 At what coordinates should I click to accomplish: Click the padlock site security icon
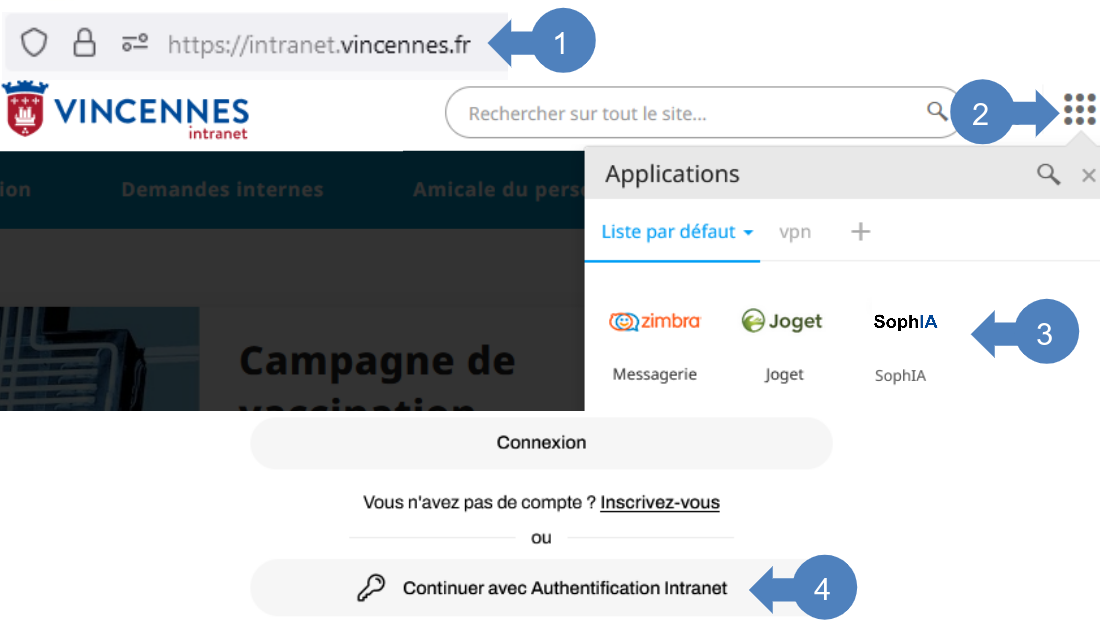point(84,43)
